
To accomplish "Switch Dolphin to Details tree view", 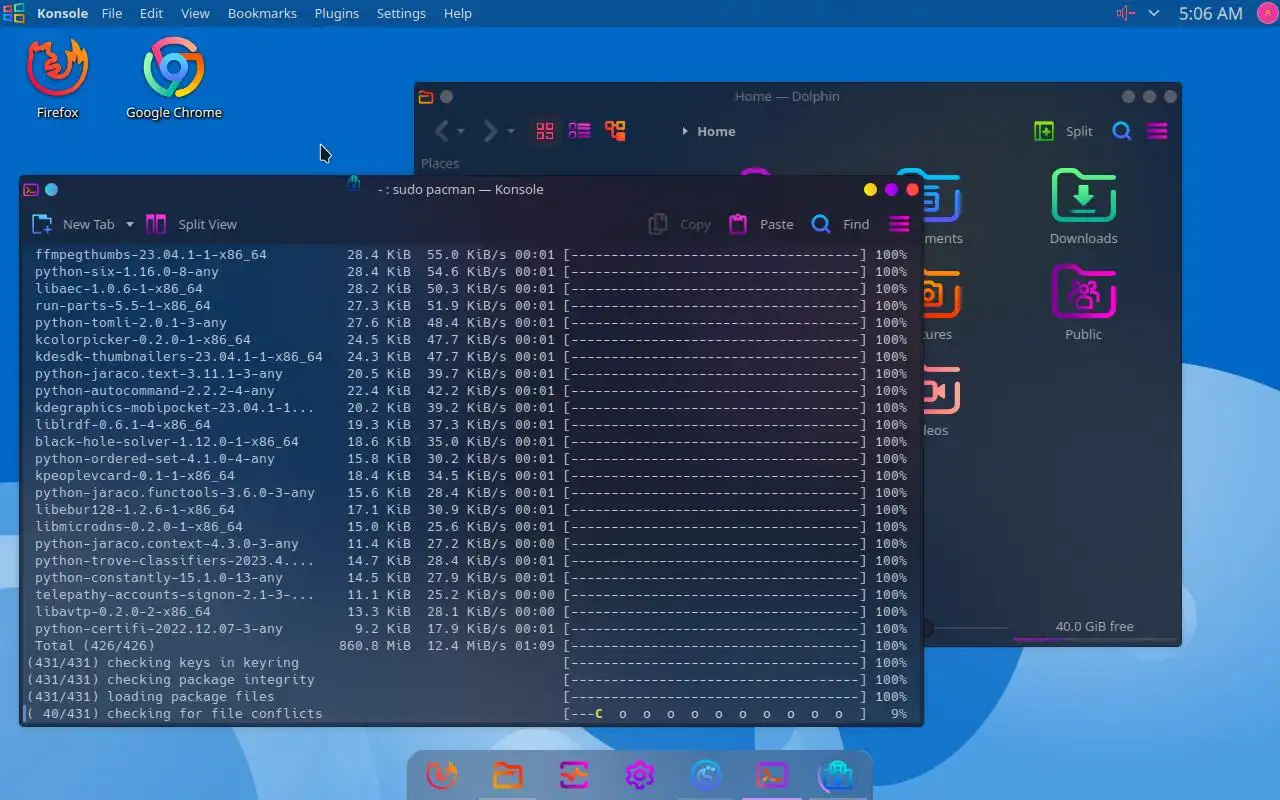I will coord(615,131).
